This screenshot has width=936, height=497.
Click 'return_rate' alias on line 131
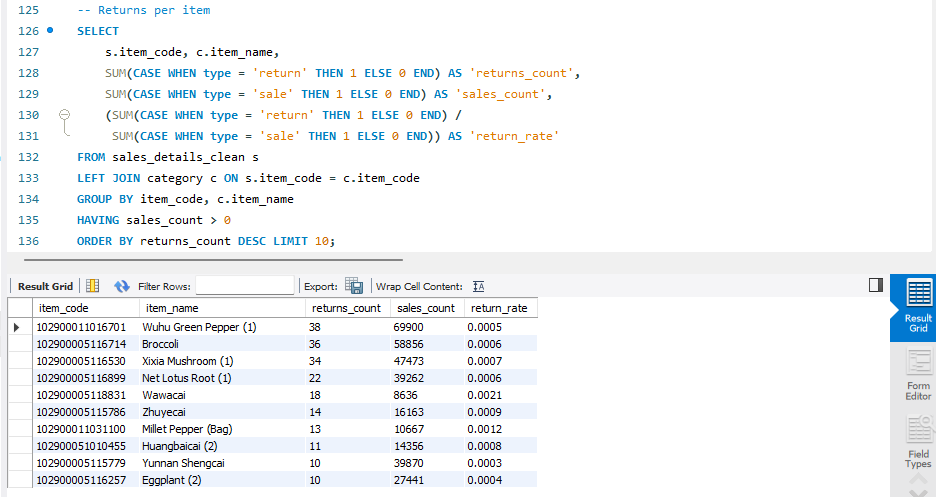pyautogui.click(x=514, y=136)
